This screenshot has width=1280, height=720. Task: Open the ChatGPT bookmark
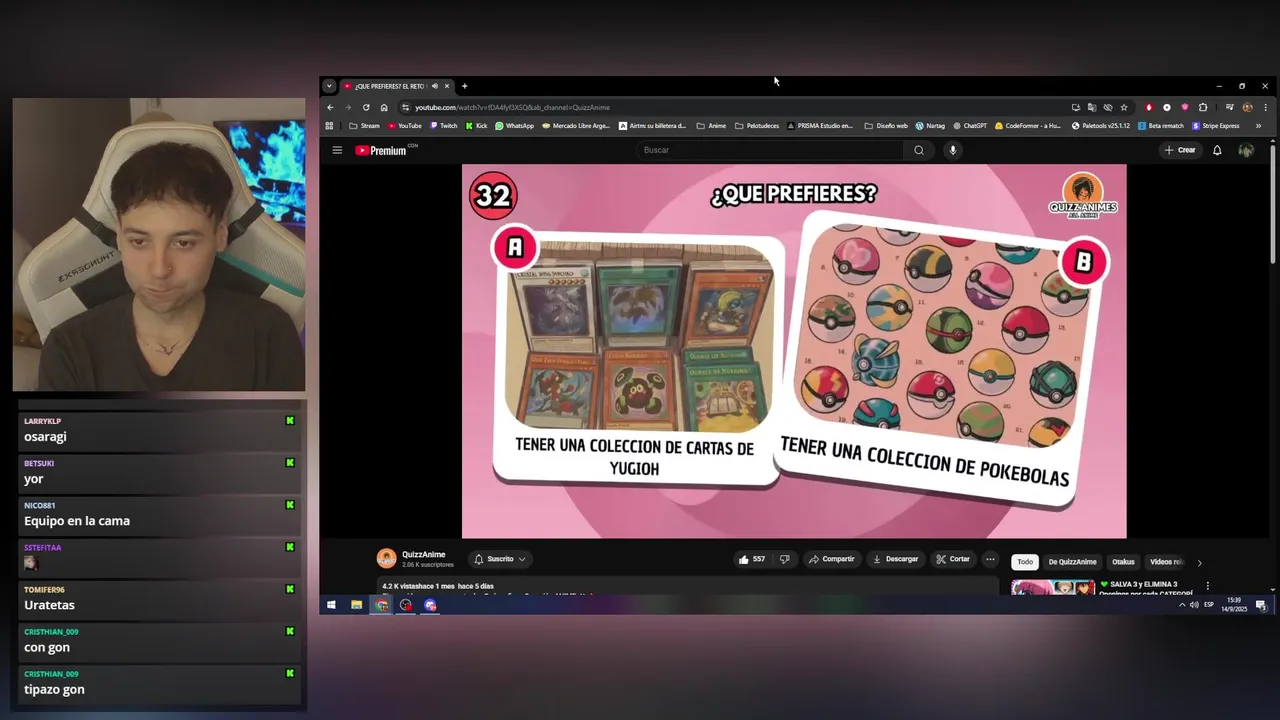click(969, 126)
